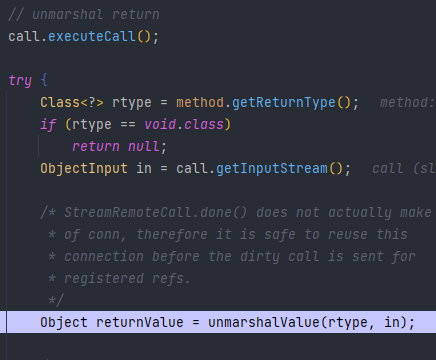This screenshot has height=360, width=436.
Task: Click the comment closing */ marker
Action: [x=56, y=300]
